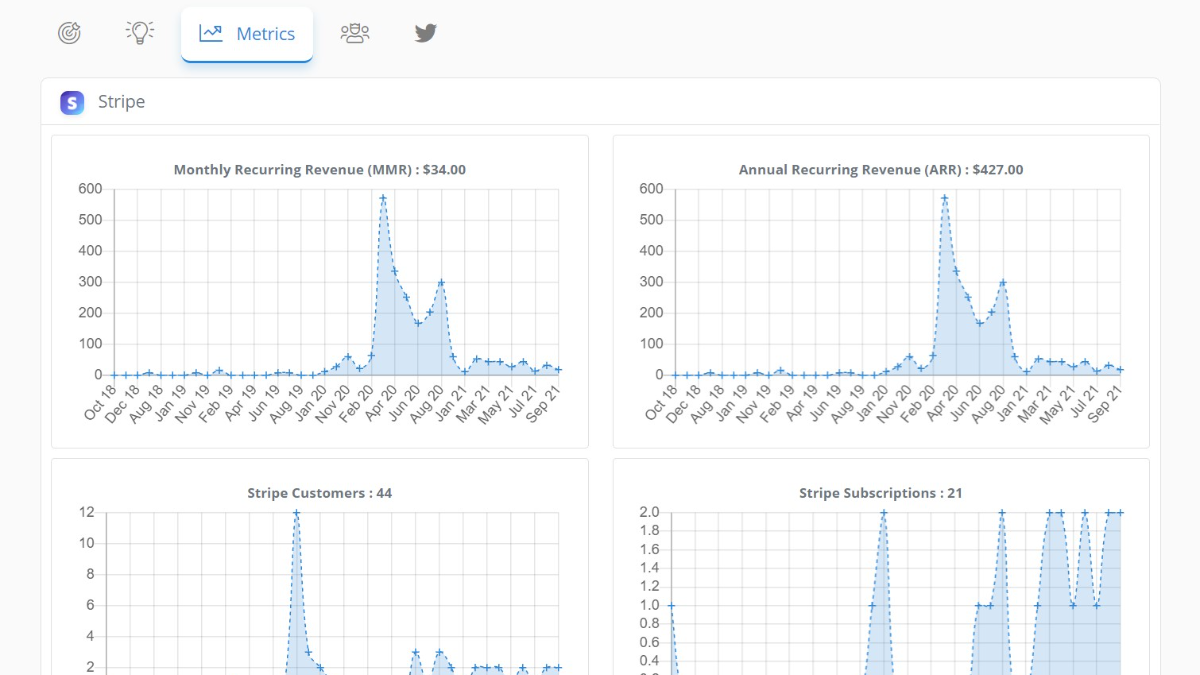Click leftmost 1.0 point in Subscriptions chart
Screen dimensions: 1200x675
click(x=671, y=605)
